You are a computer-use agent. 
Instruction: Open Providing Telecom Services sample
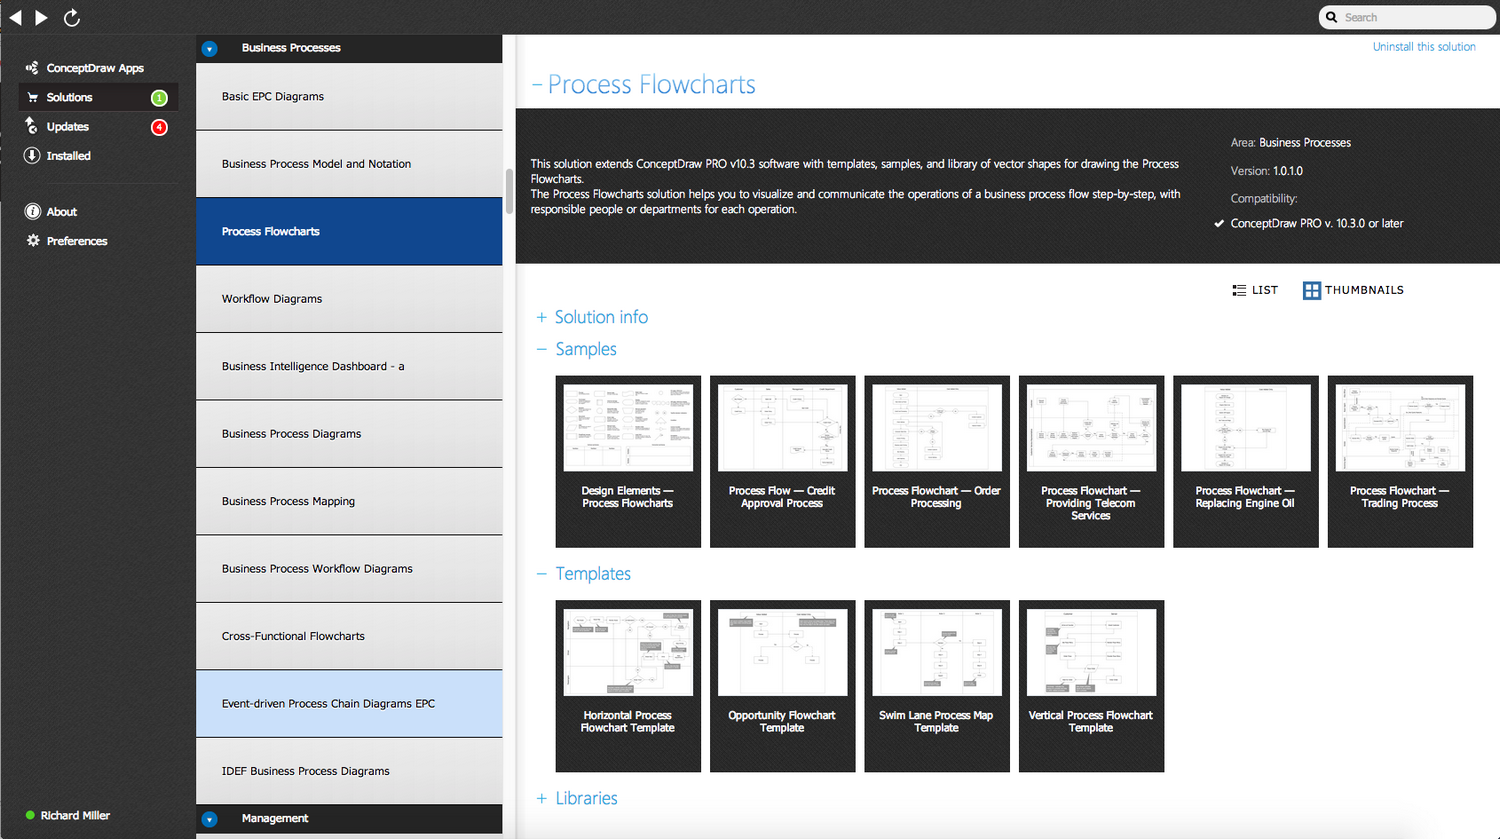point(1091,462)
